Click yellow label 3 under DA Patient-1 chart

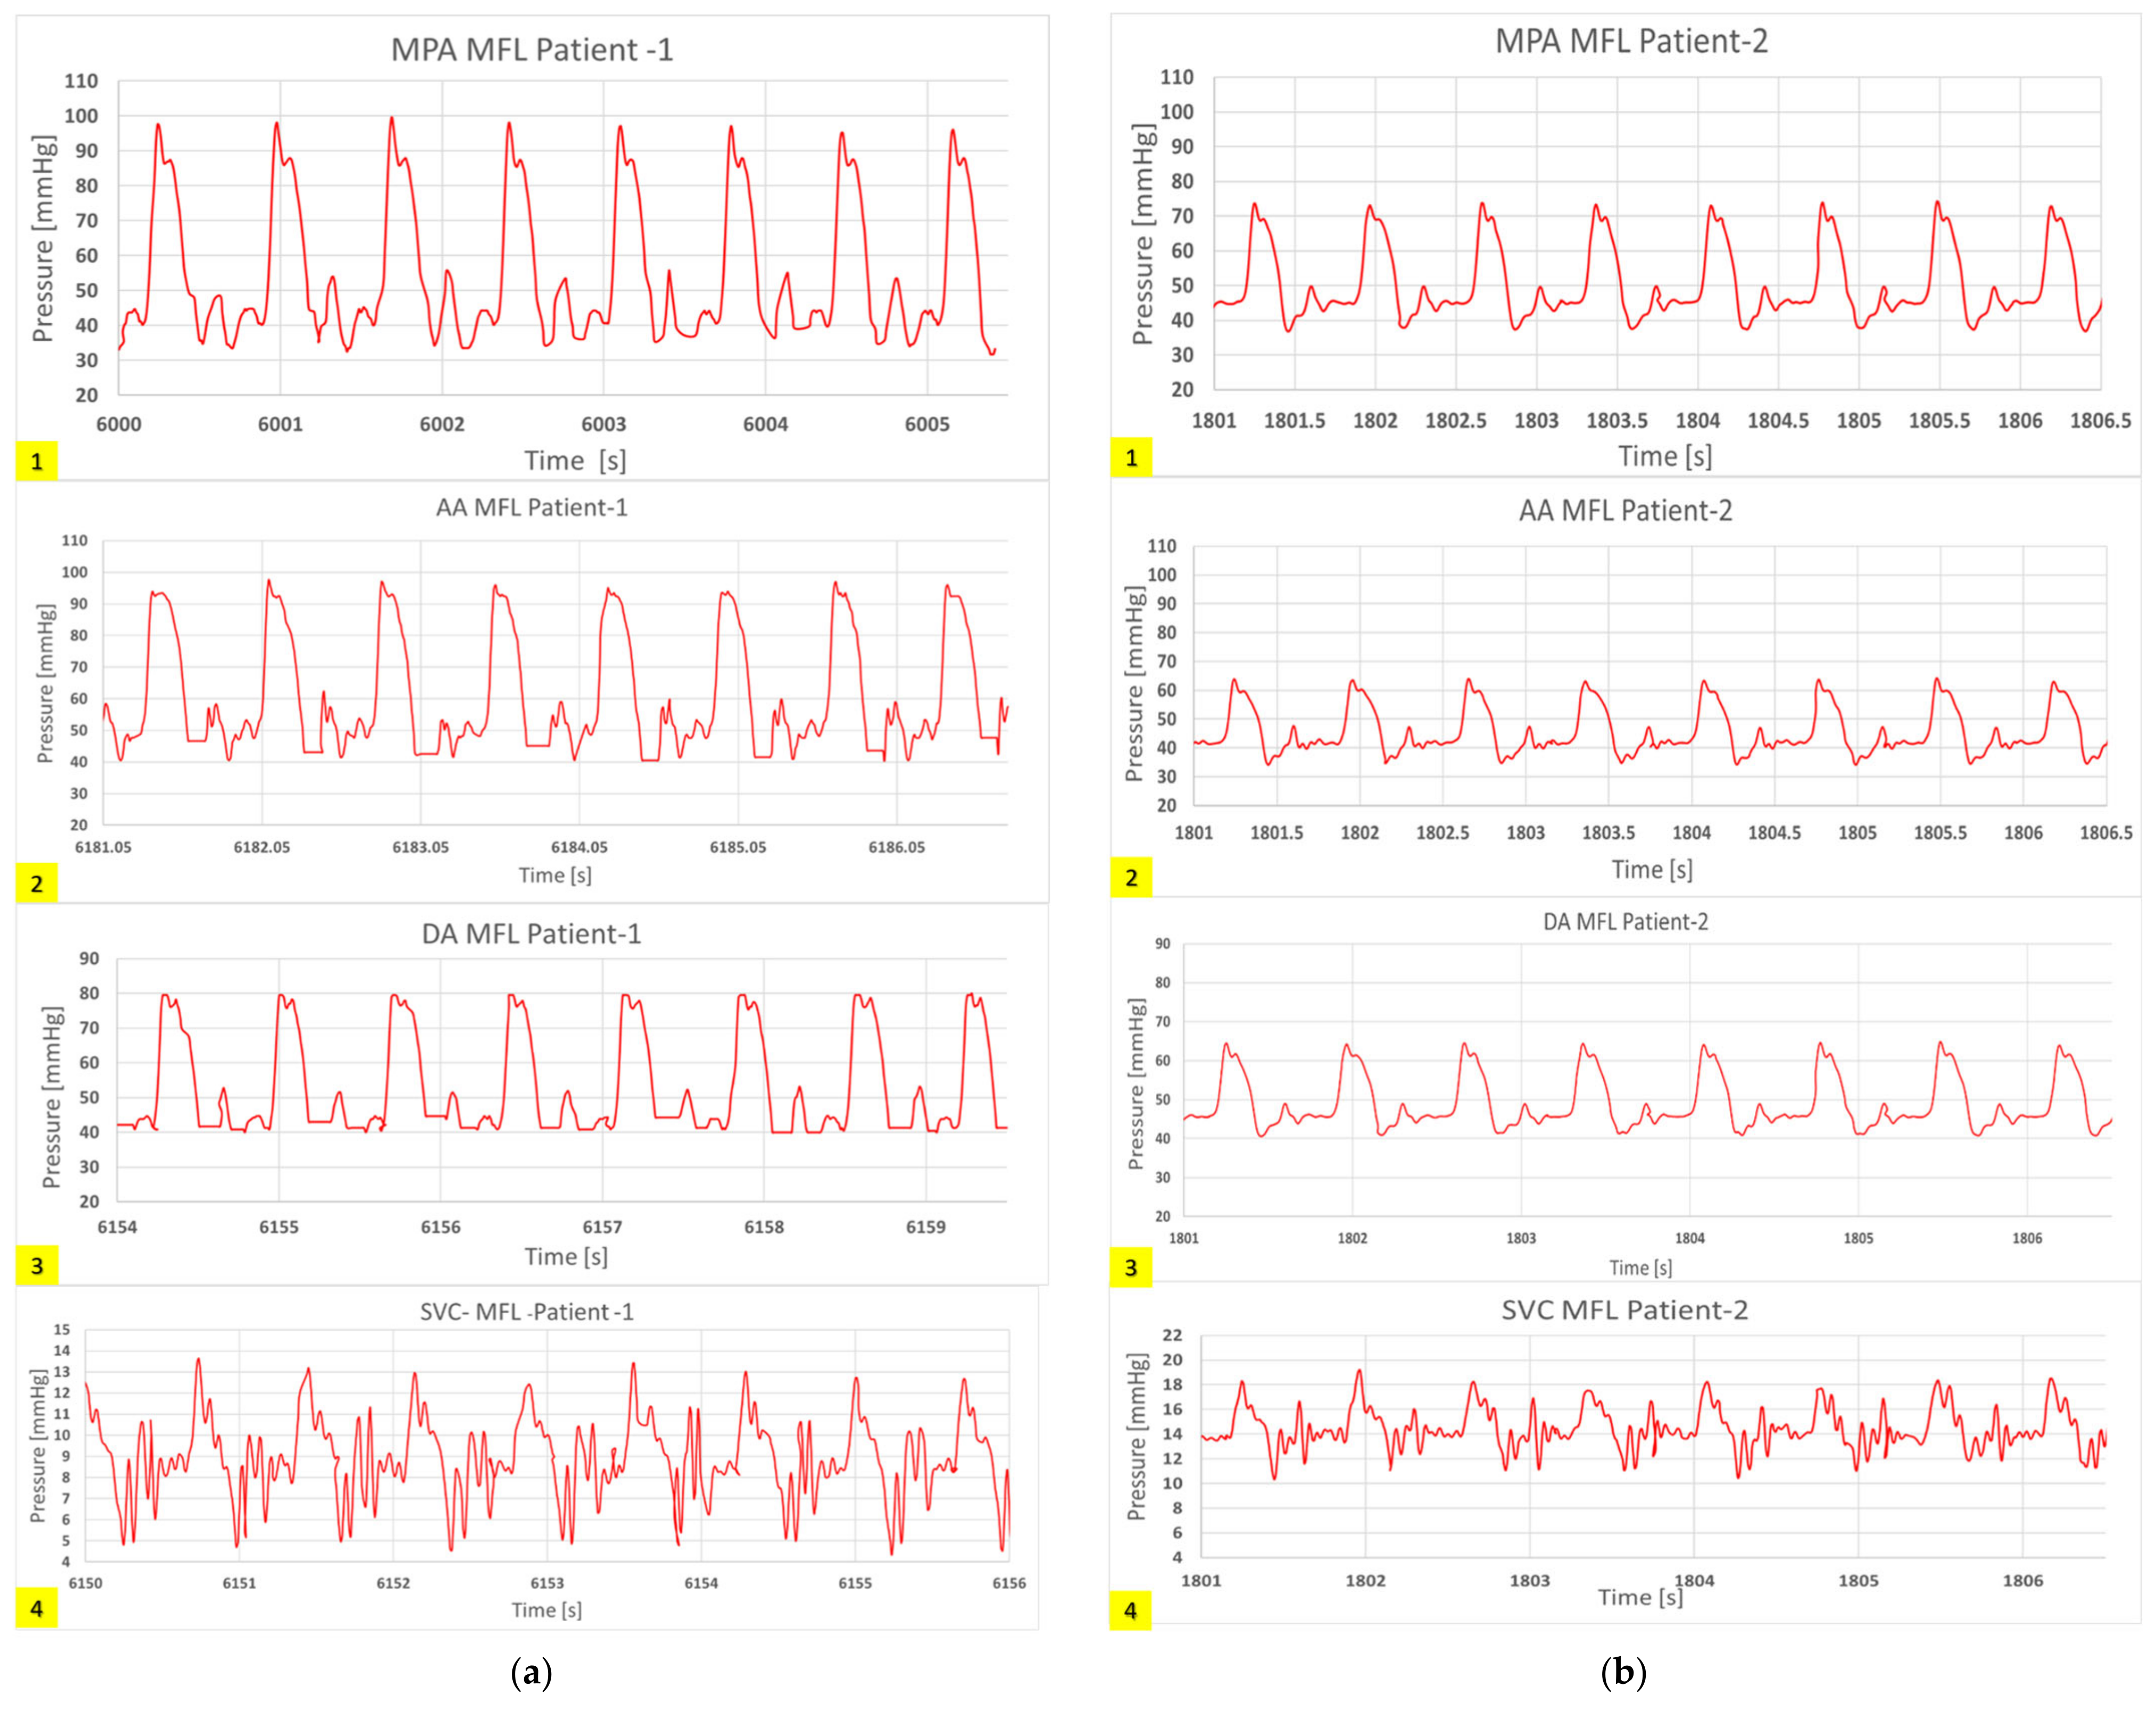pos(37,1266)
